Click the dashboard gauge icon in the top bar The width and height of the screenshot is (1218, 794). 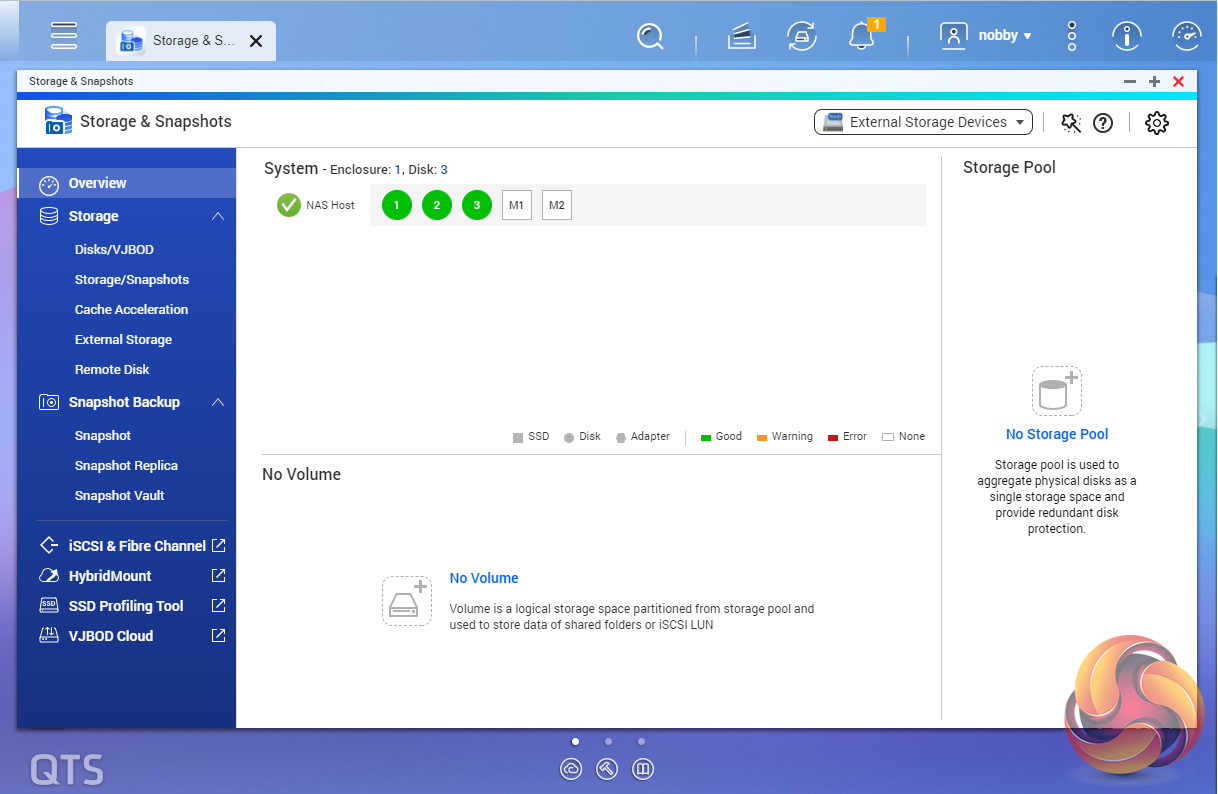(1186, 37)
